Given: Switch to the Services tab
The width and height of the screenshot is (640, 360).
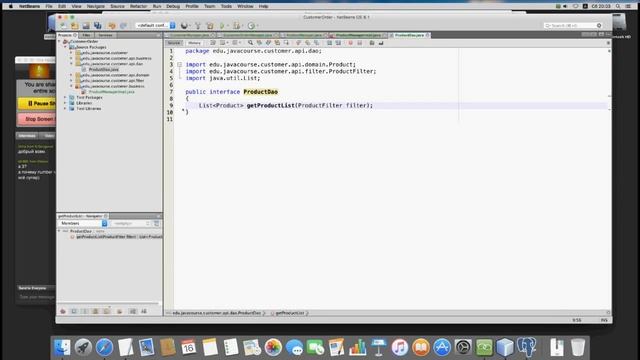Looking at the screenshot, I should pyautogui.click(x=105, y=36).
